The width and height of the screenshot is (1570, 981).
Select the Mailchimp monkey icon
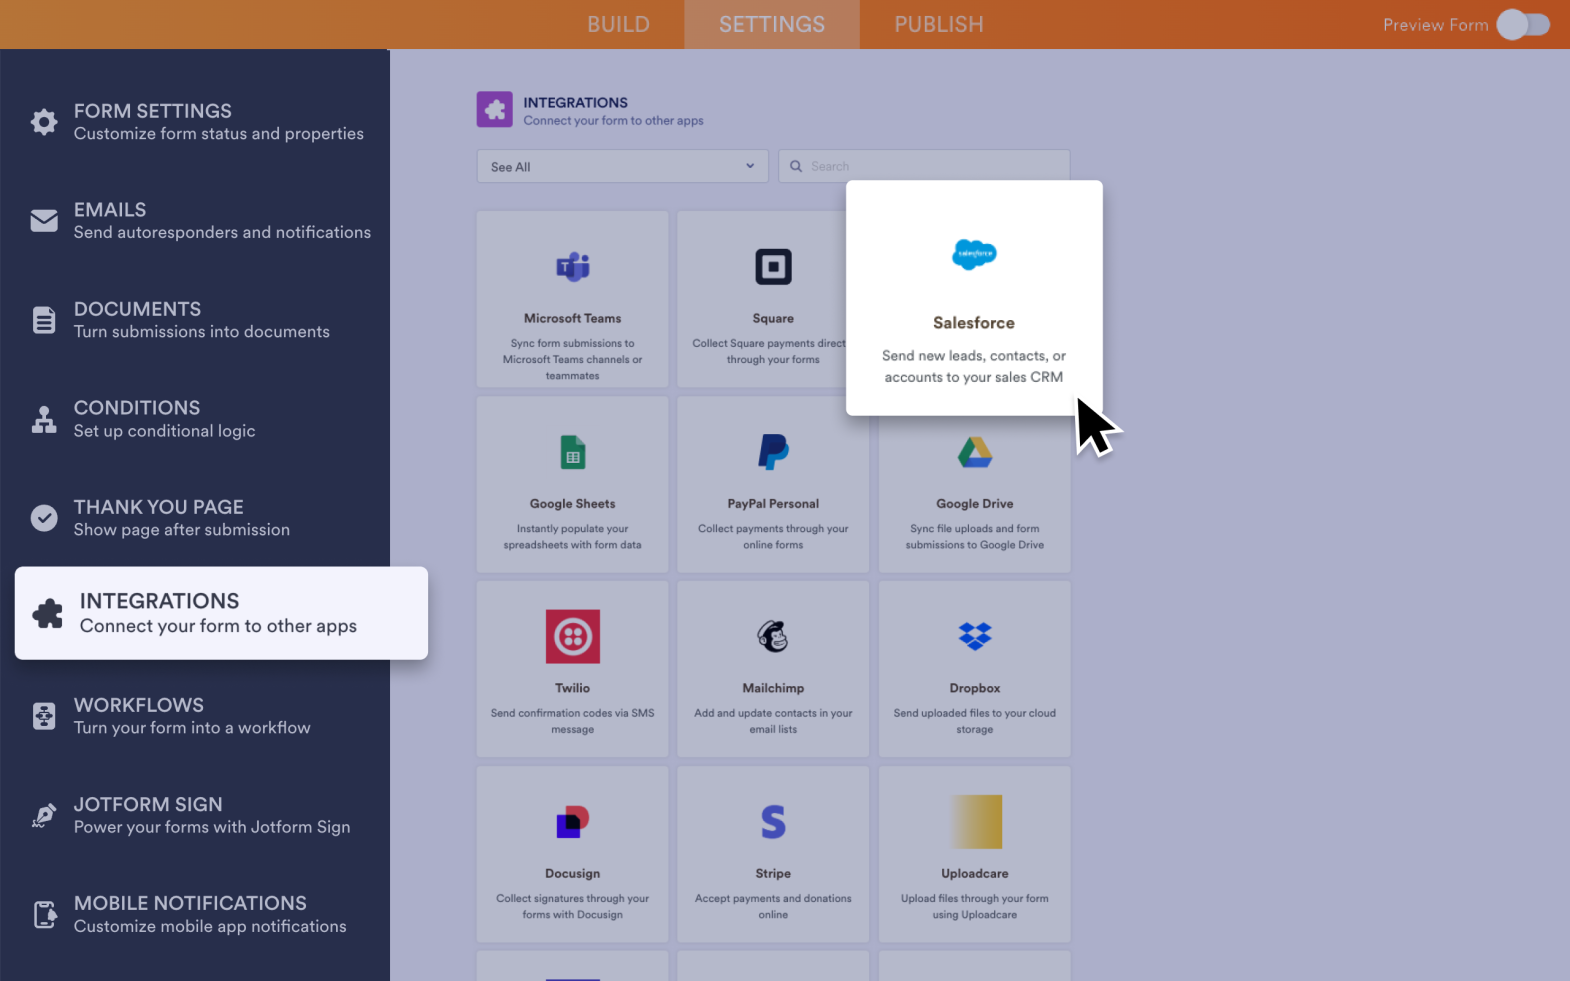[x=773, y=637]
